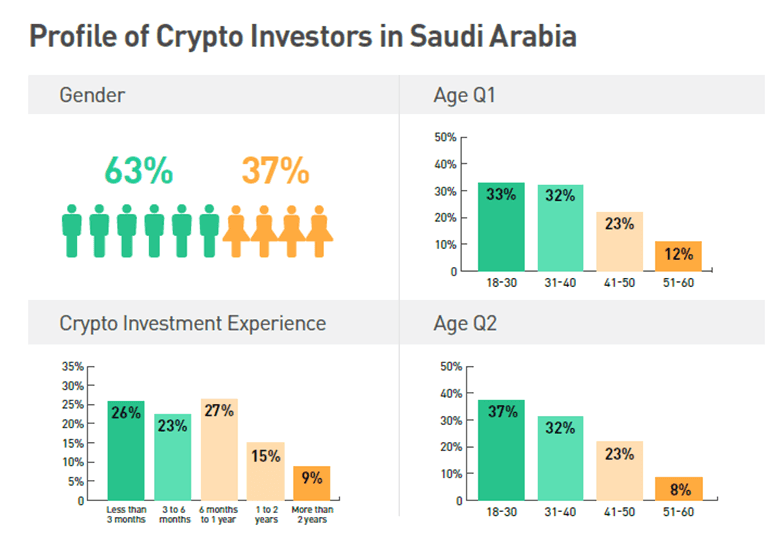Click the 8% bar in Age Q2
The width and height of the screenshot is (780, 540).
coord(679,489)
